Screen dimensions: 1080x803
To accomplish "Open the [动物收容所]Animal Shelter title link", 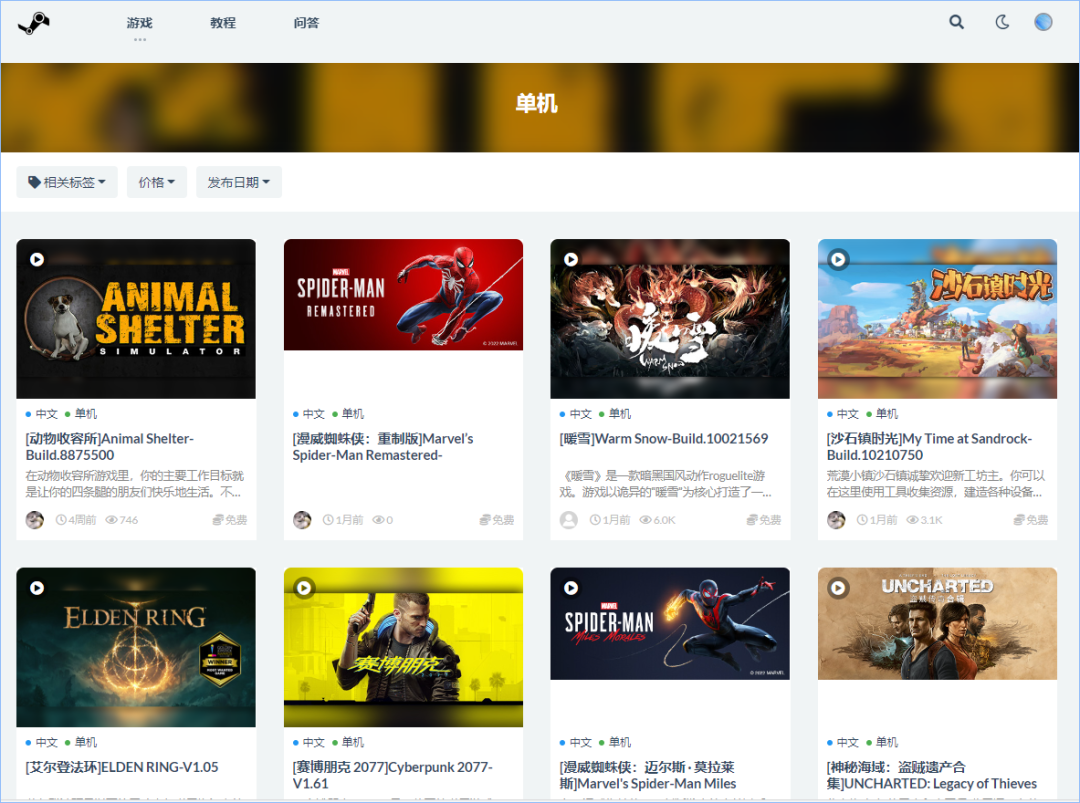I will (110, 446).
